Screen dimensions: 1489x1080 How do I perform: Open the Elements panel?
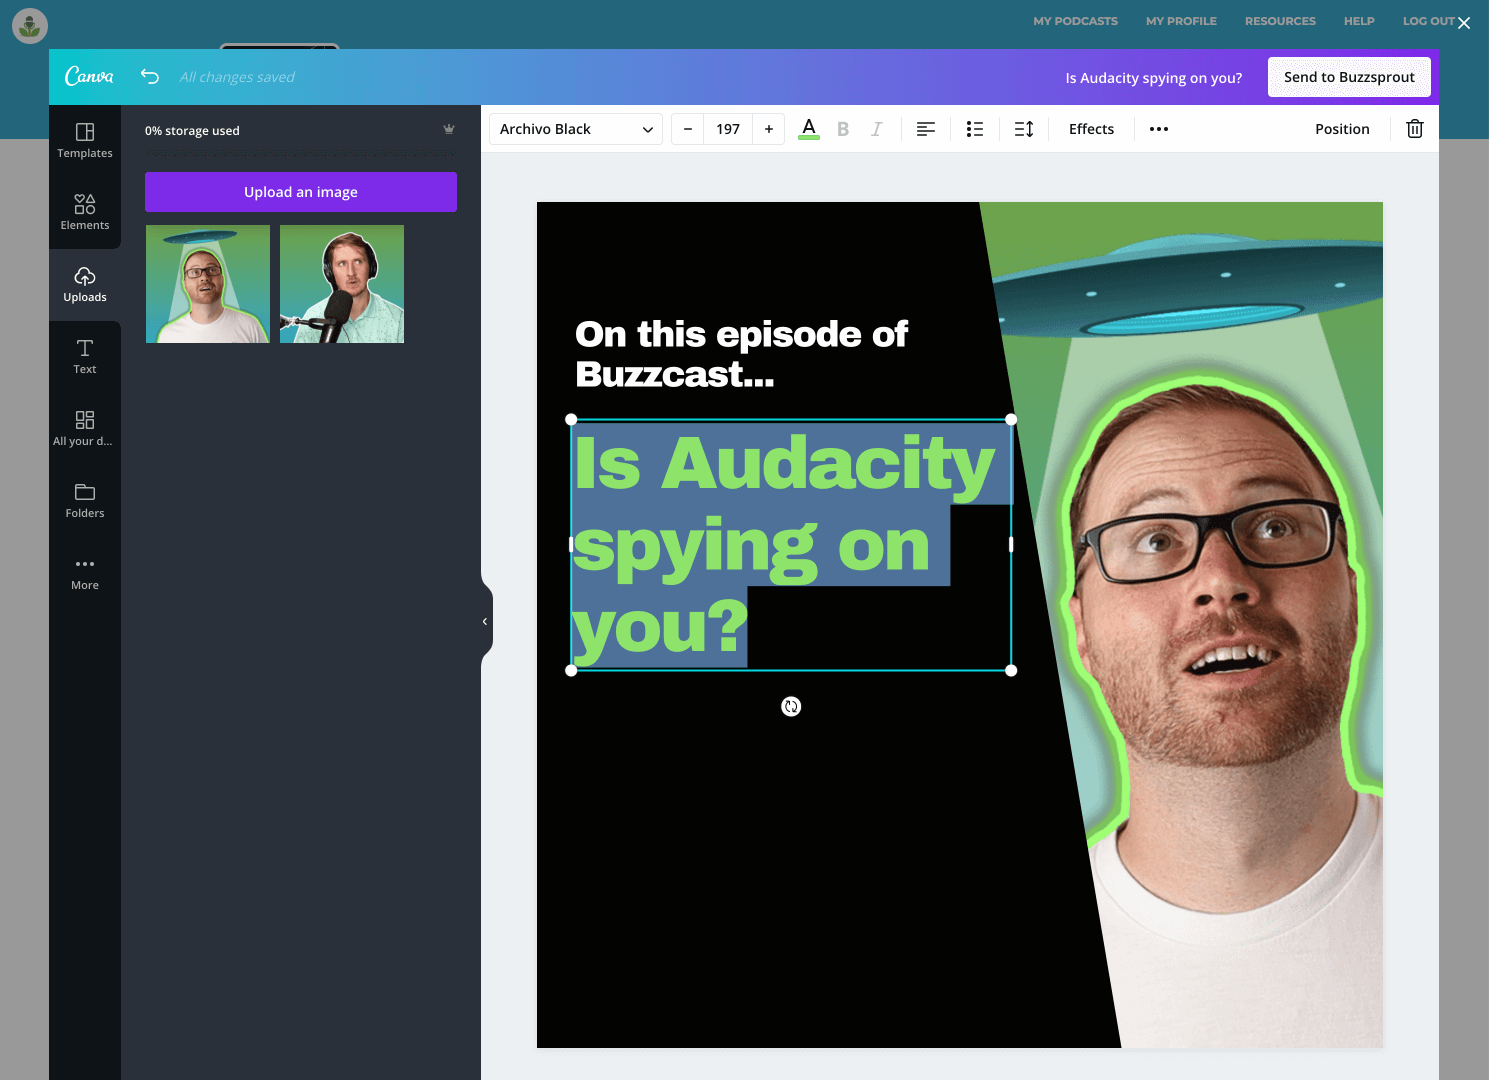click(x=85, y=212)
